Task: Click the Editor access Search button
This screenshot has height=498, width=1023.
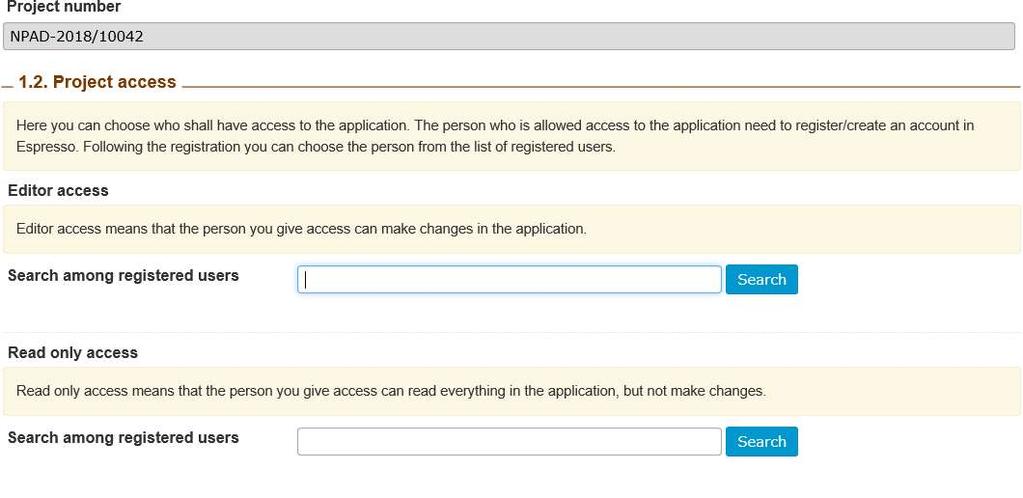Action: [x=761, y=279]
